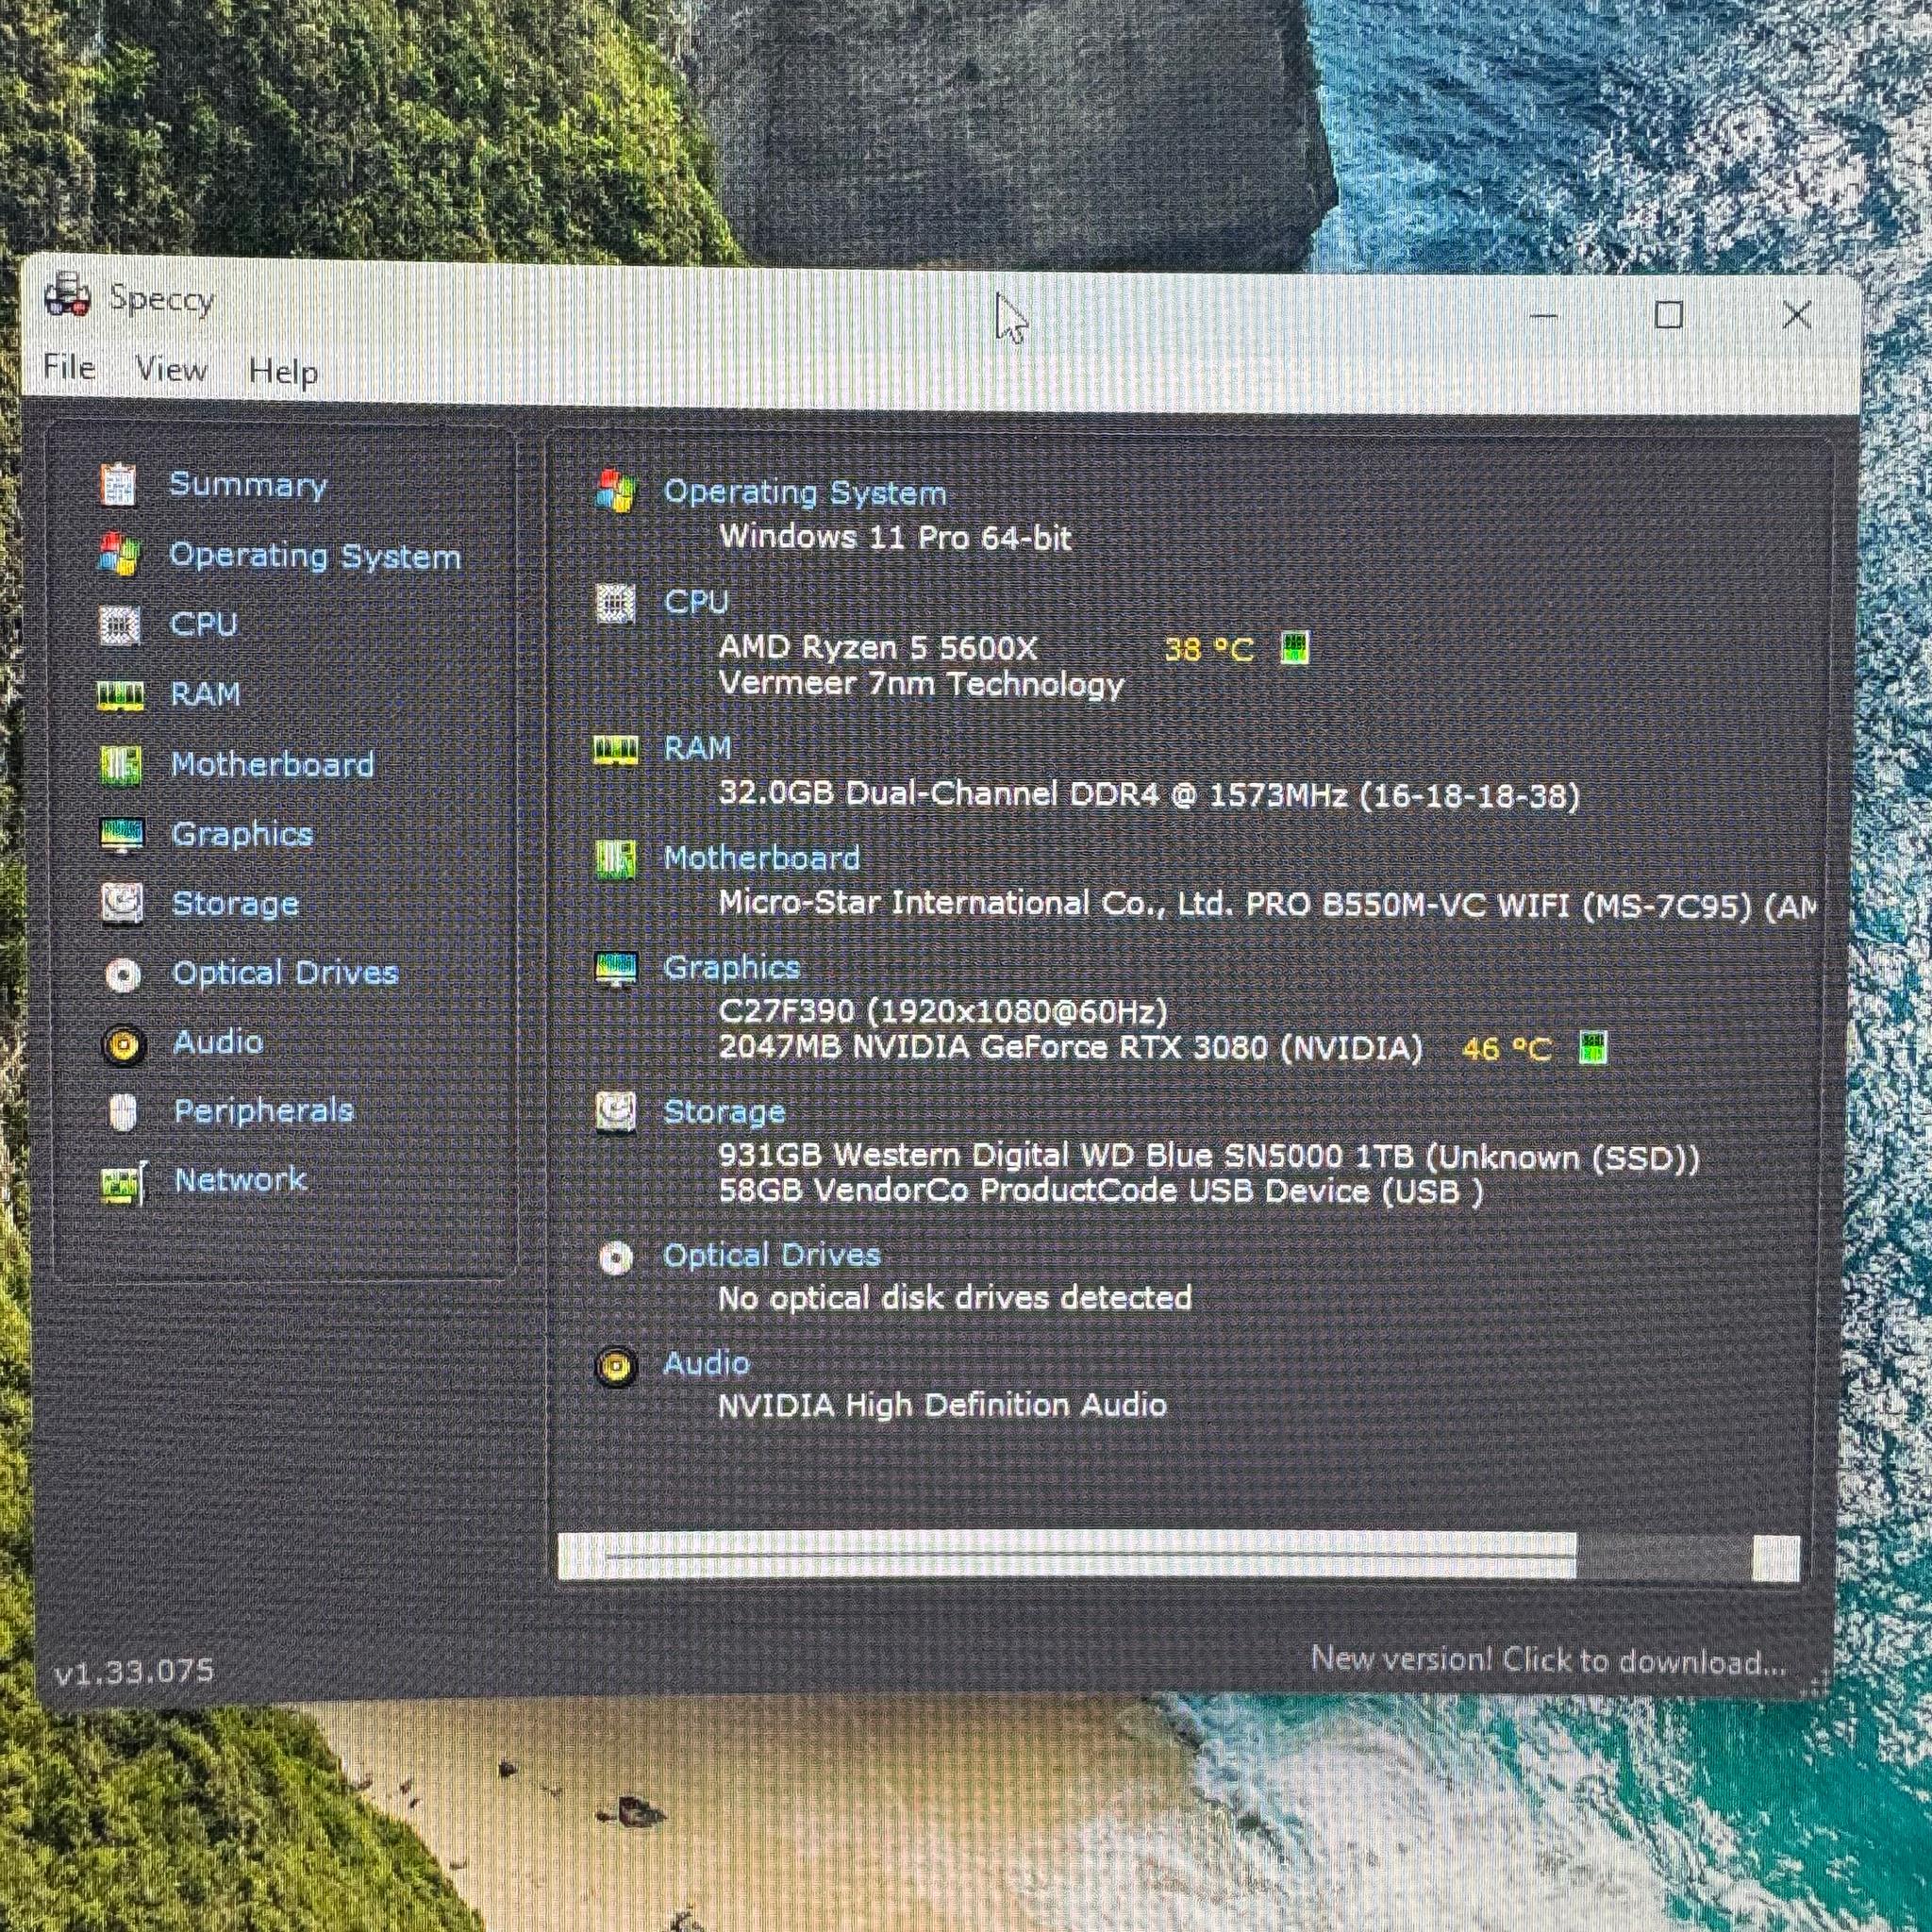Viewport: 1932px width, 1932px height.
Task: Open the Summary section in sidebar
Action: click(x=247, y=485)
